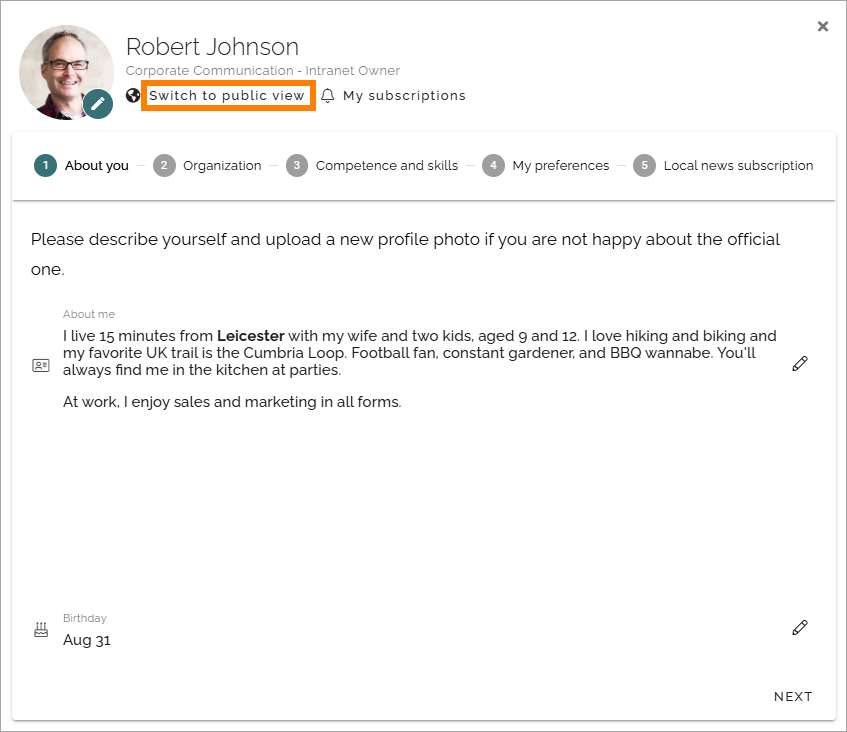The height and width of the screenshot is (732, 847).
Task: Select the My preferences step
Action: tap(546, 165)
